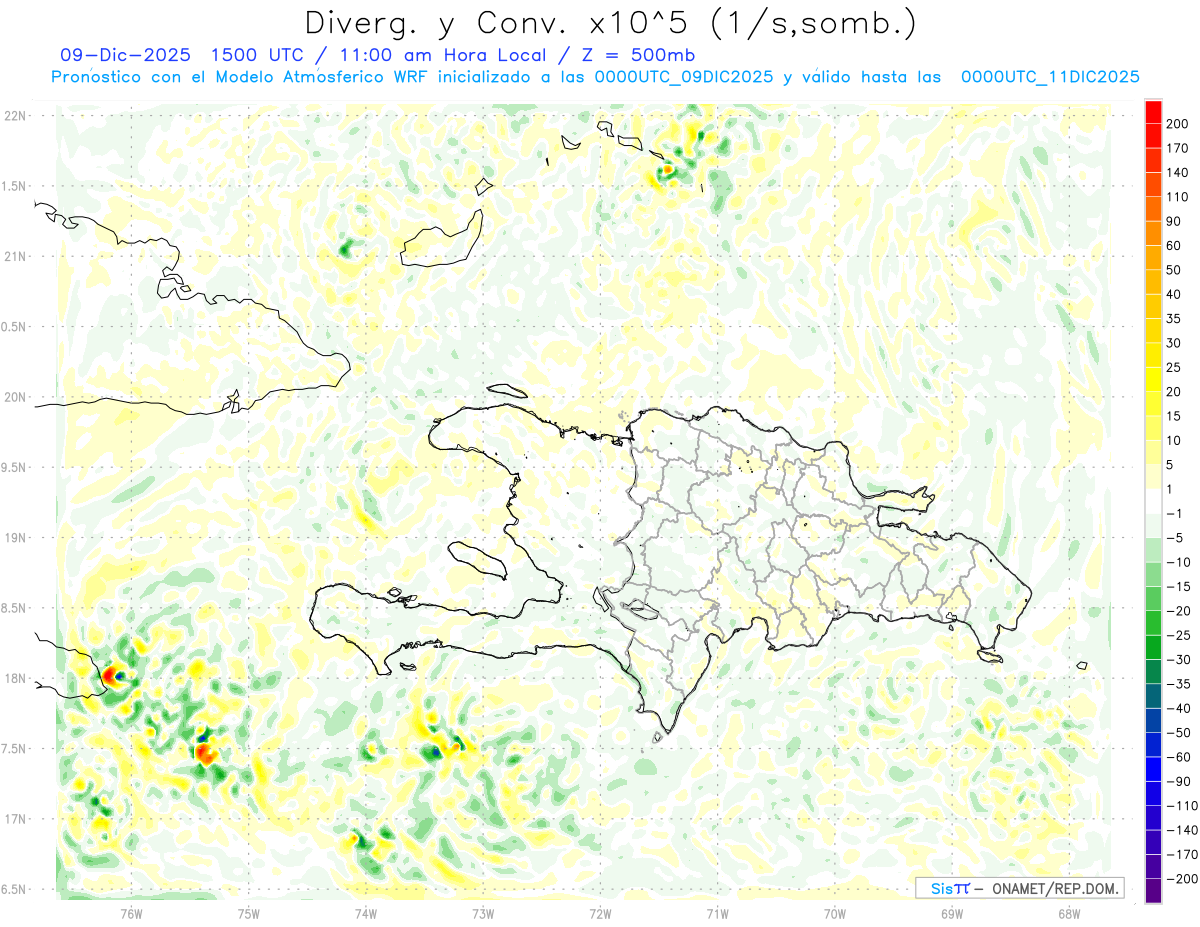1200x927 pixels.
Task: Click the '70W' longitude label
Action: pyautogui.click(x=835, y=913)
